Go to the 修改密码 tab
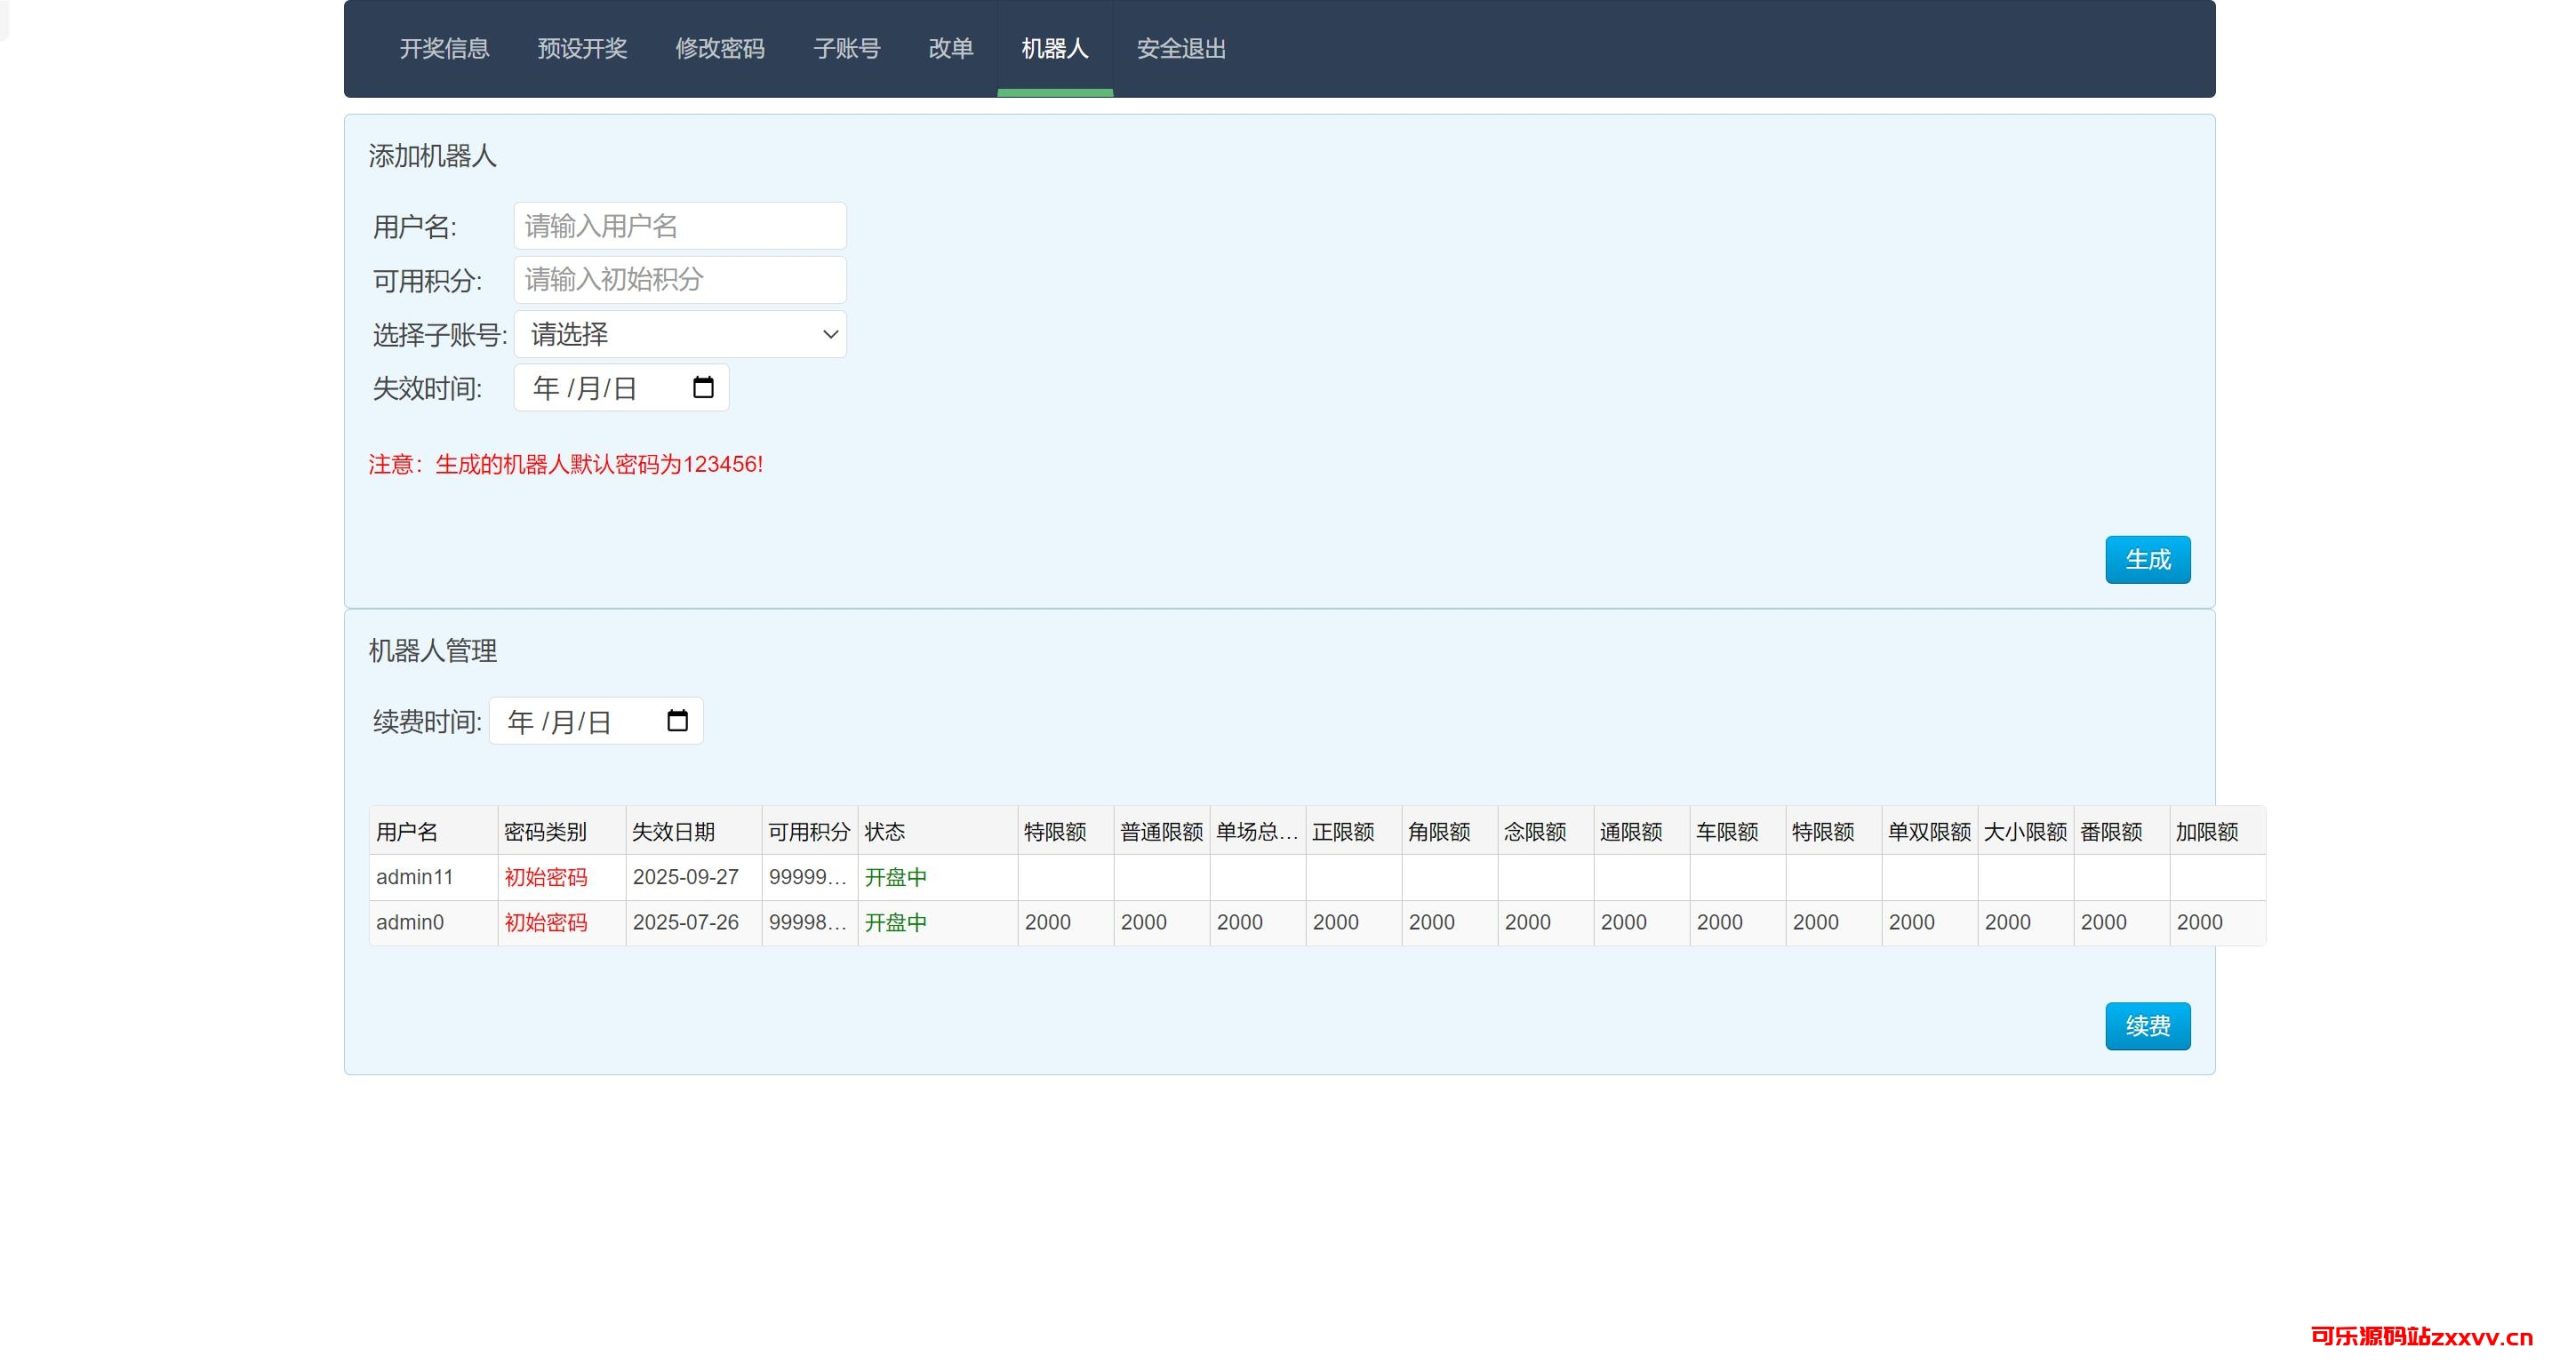This screenshot has height=1372, width=2560. 720,48
